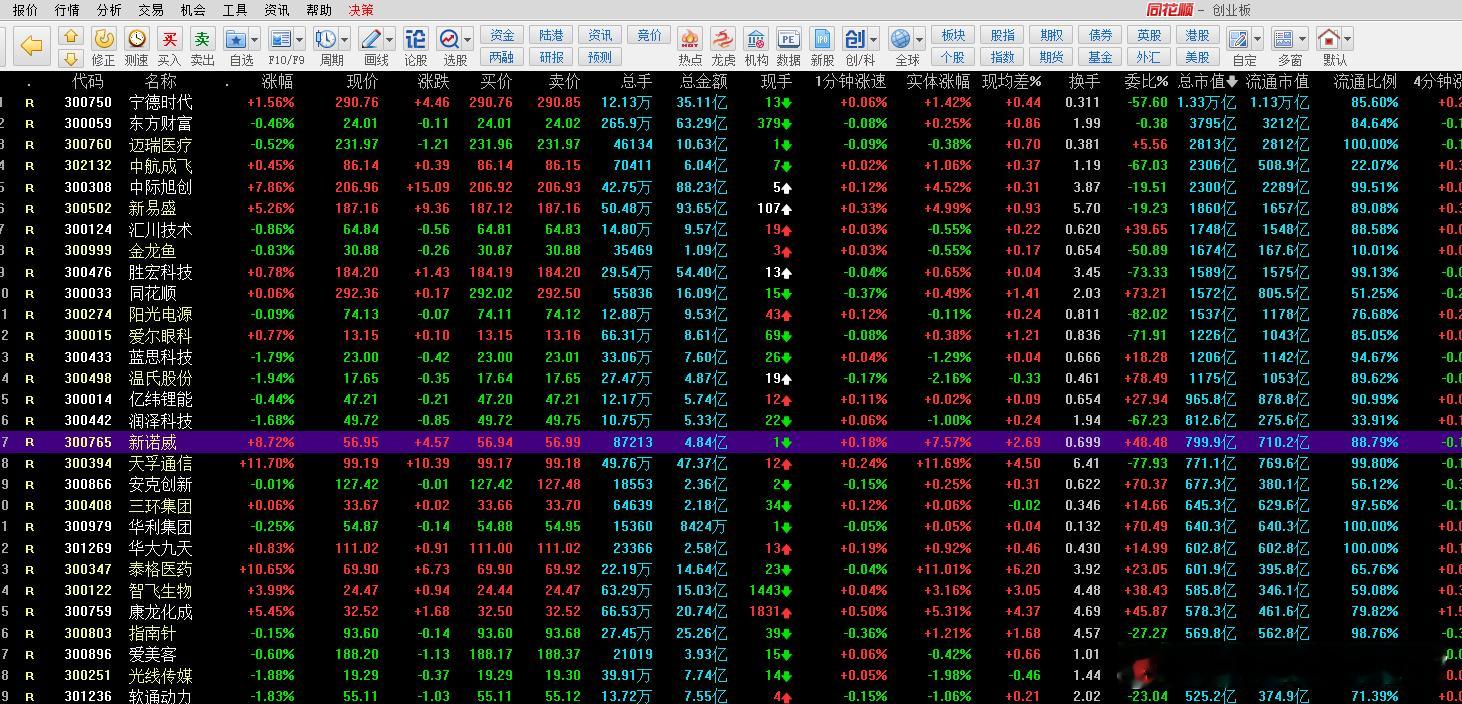Click the 陆港 button
The height and width of the screenshot is (704, 1462).
(x=551, y=35)
